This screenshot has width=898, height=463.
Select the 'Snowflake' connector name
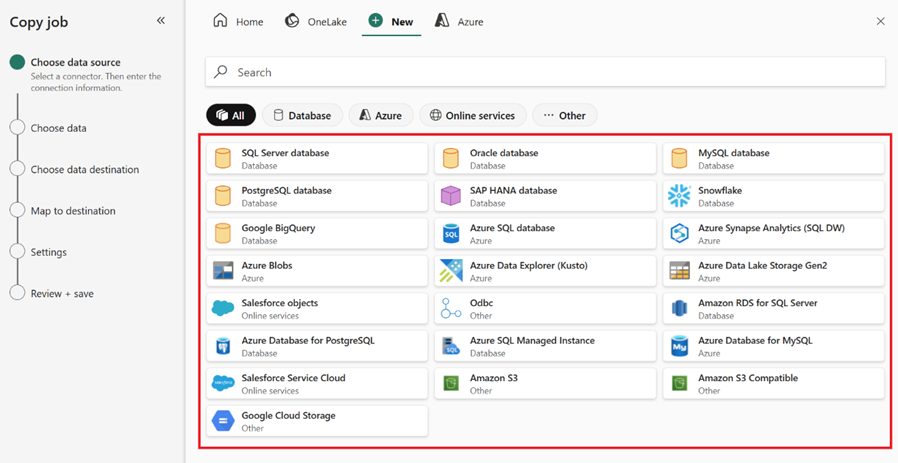pos(720,190)
